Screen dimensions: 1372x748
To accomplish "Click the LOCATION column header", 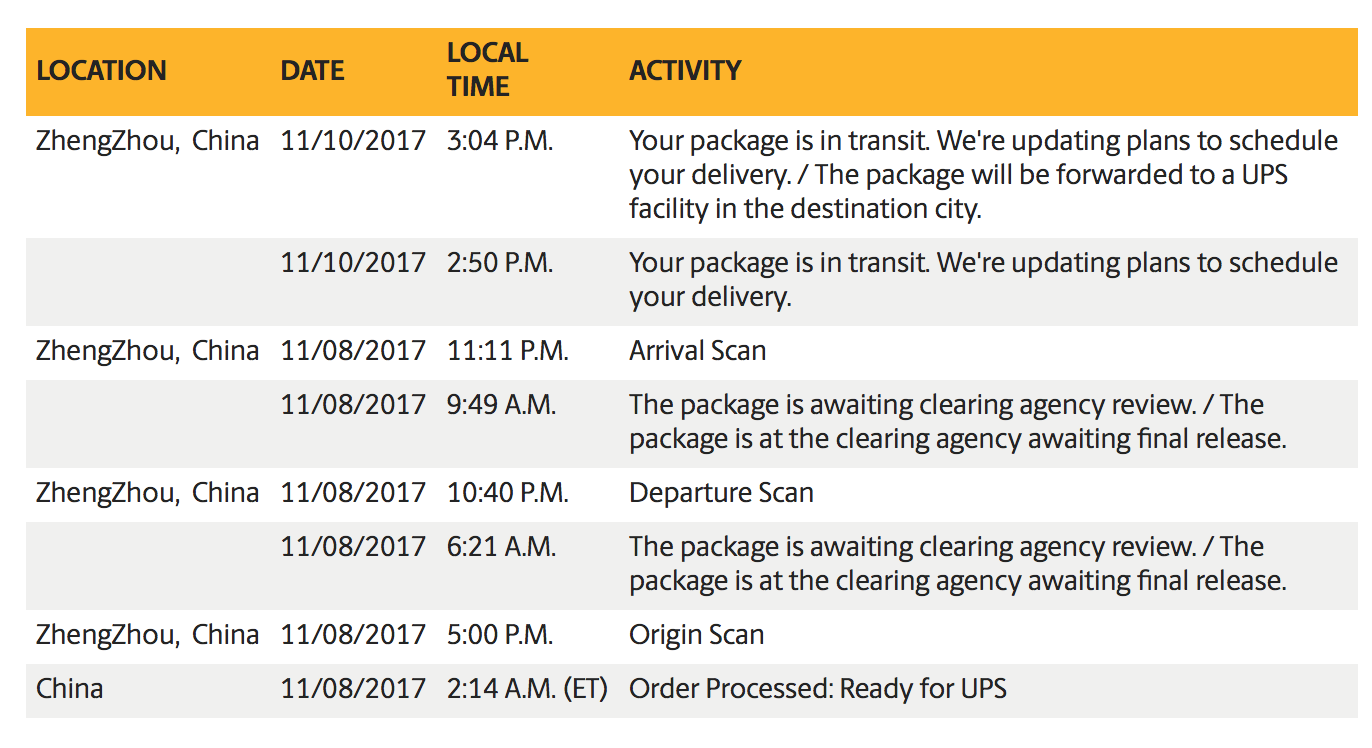I will click(101, 71).
